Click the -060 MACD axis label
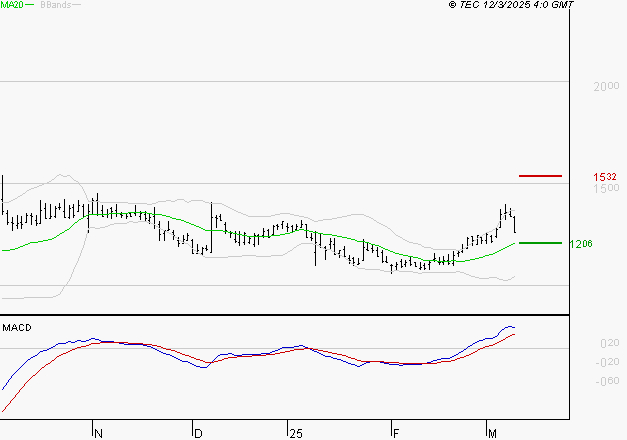 click(607, 381)
